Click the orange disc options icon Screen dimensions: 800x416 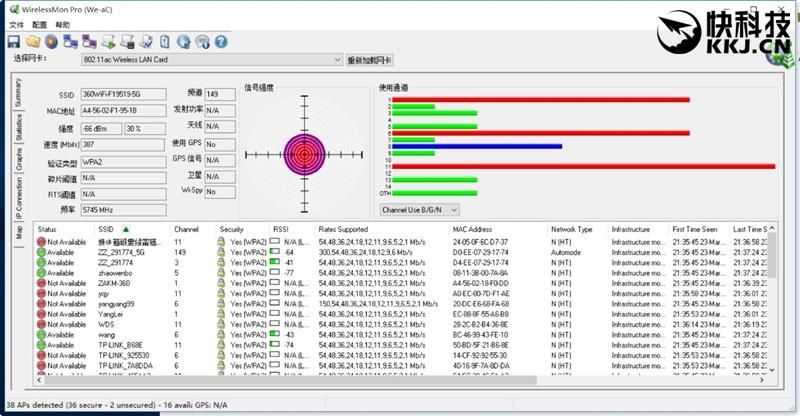51,42
